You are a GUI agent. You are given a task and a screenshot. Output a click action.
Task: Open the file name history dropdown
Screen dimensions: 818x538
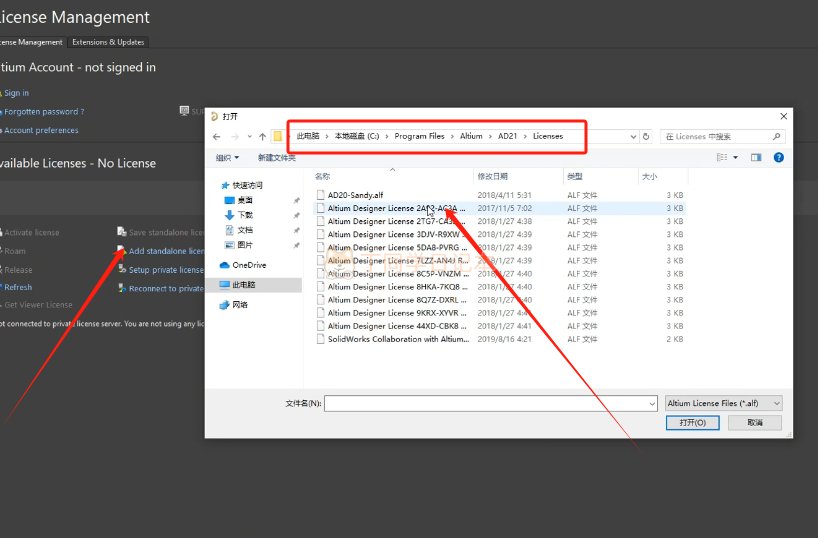651,403
